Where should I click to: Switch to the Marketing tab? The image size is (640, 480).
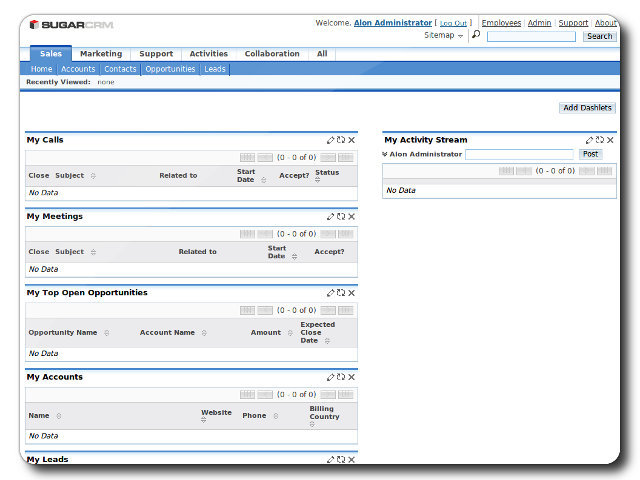pos(101,54)
